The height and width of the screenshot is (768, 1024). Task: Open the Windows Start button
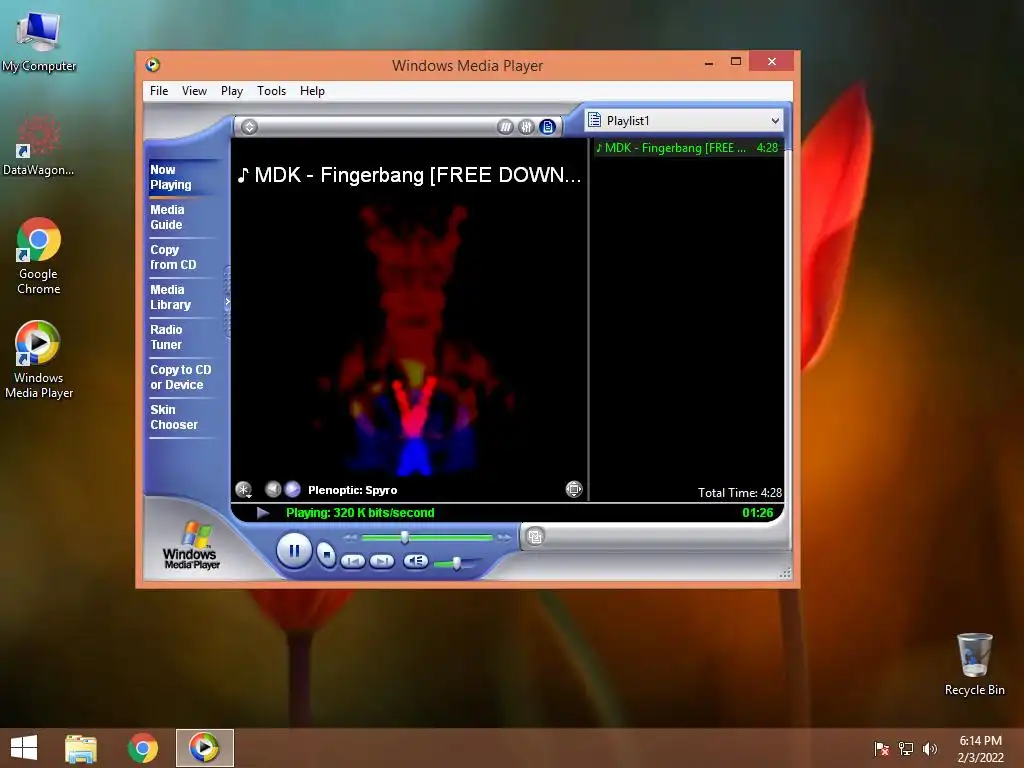click(24, 748)
